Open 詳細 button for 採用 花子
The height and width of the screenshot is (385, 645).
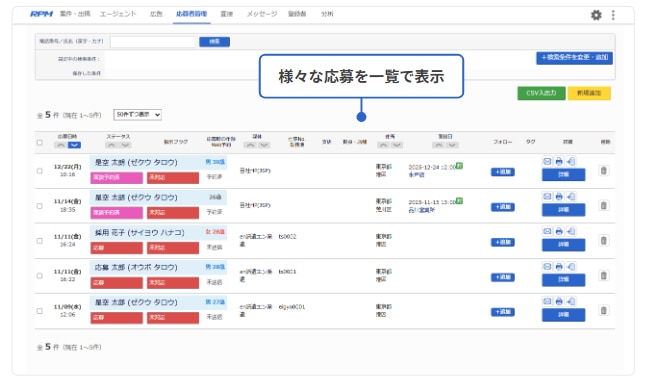563,244
